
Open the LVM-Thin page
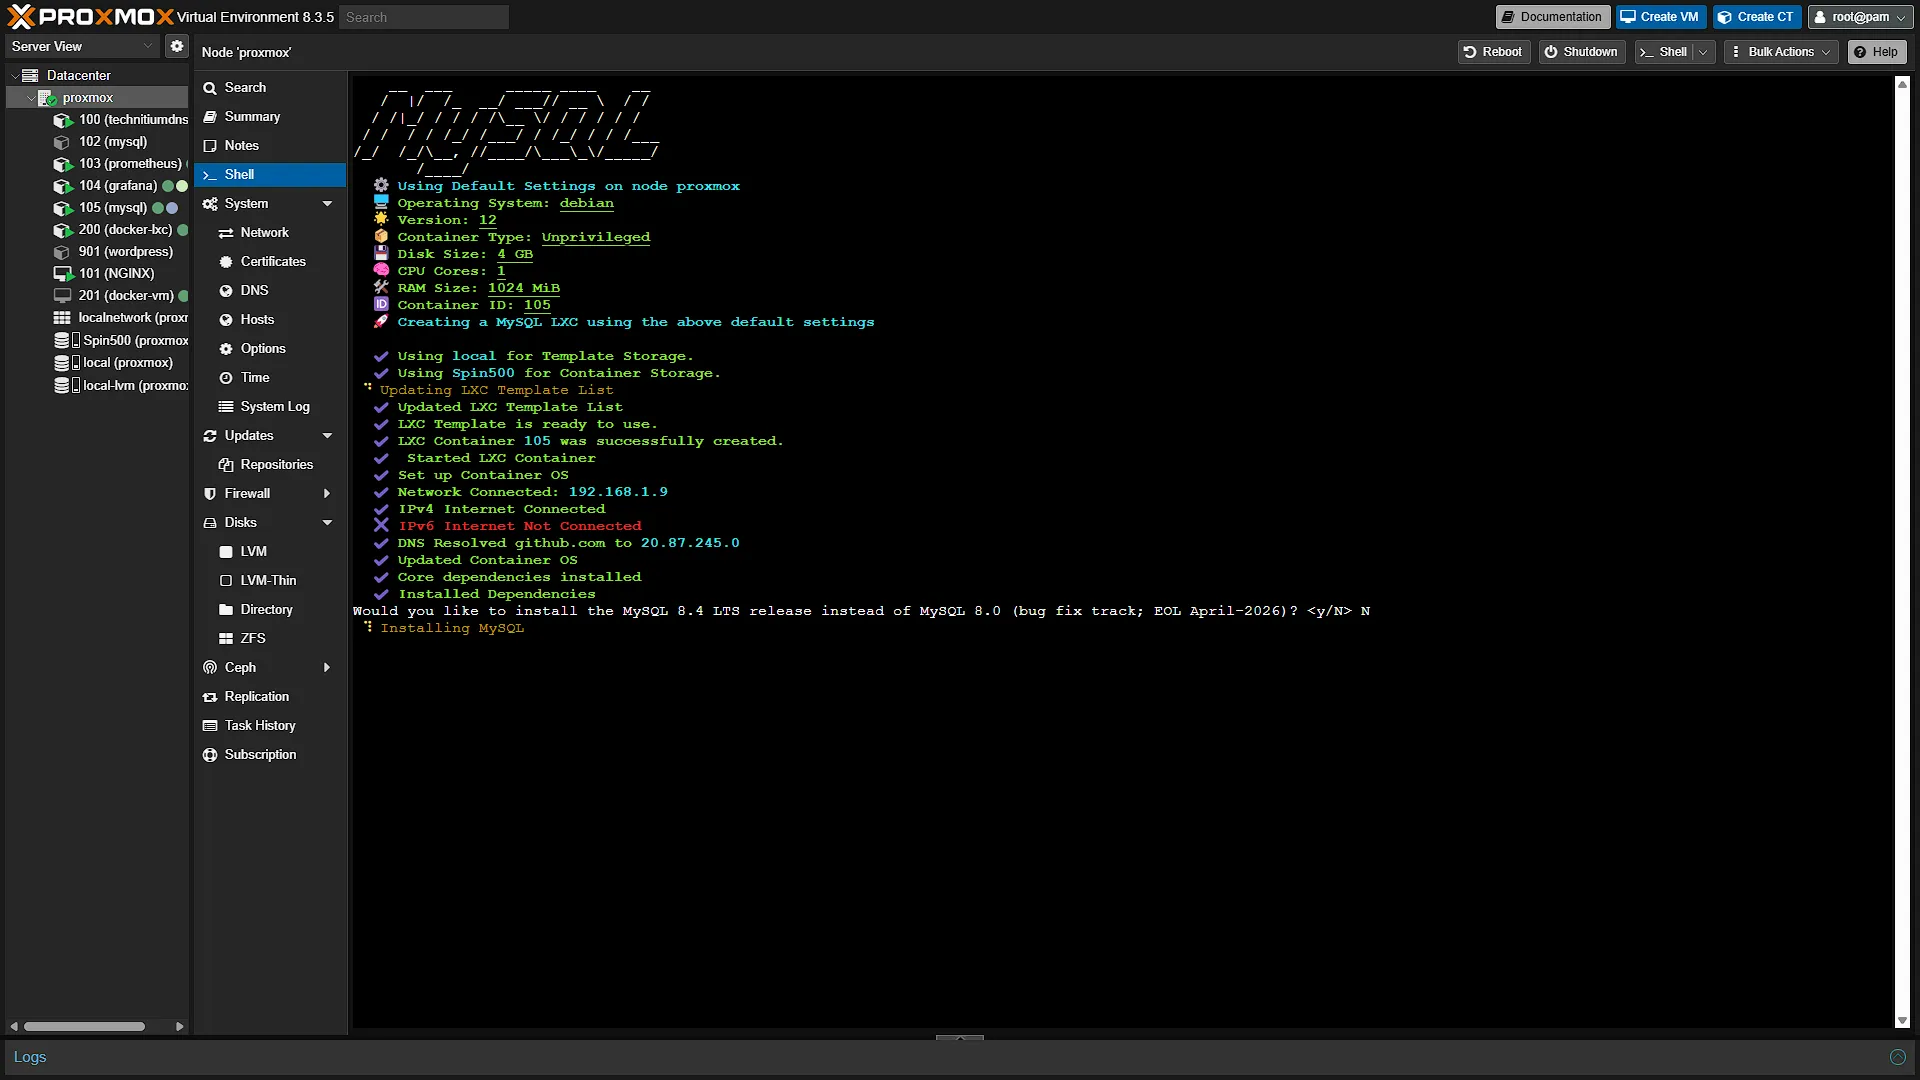pyautogui.click(x=270, y=580)
